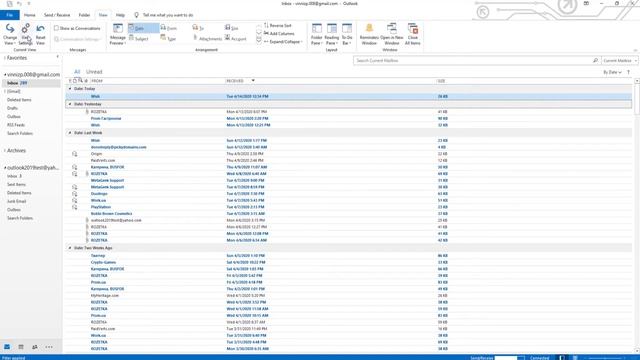This screenshot has height=360, width=640.
Task: Open the Send / Receive ribbon tab
Action: (57, 15)
